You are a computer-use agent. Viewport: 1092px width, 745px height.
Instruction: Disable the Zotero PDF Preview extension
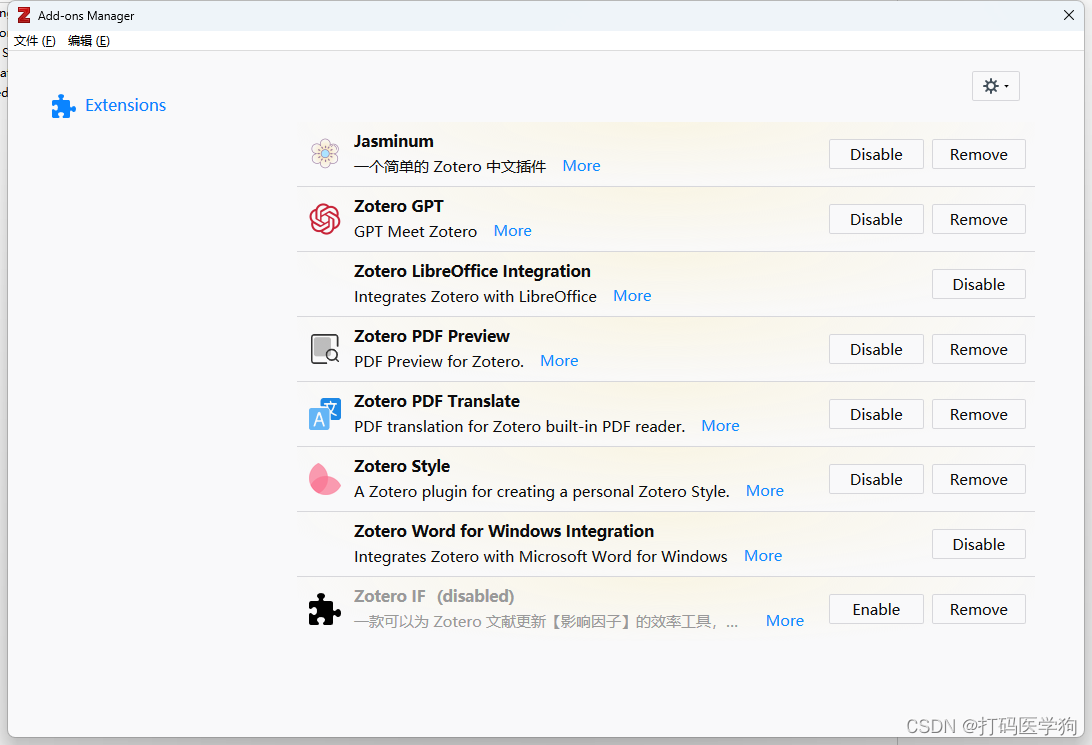(876, 349)
